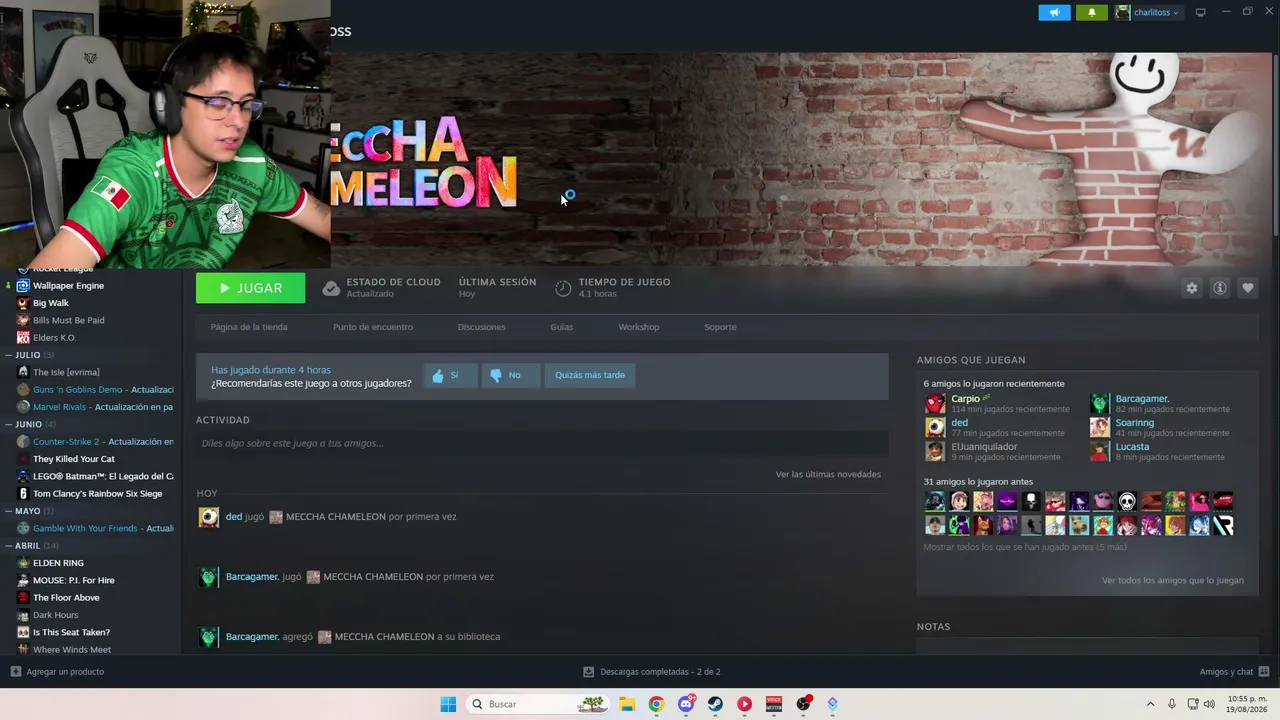The image size is (1280, 720).
Task: Open the charlitoss account dropdown
Action: (1148, 12)
